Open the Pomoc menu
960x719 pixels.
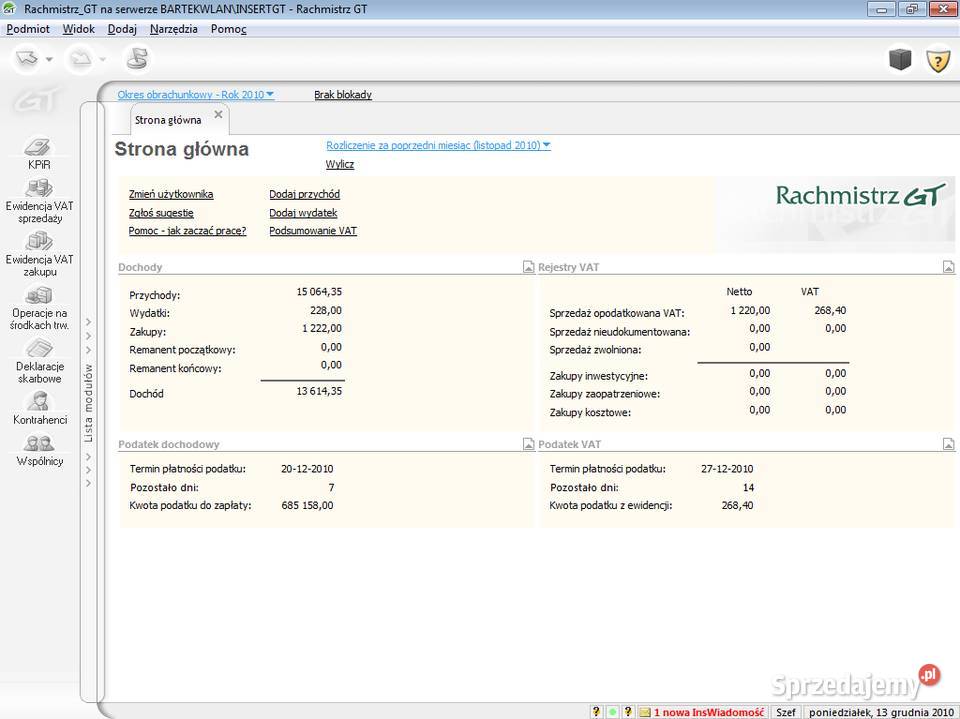228,29
